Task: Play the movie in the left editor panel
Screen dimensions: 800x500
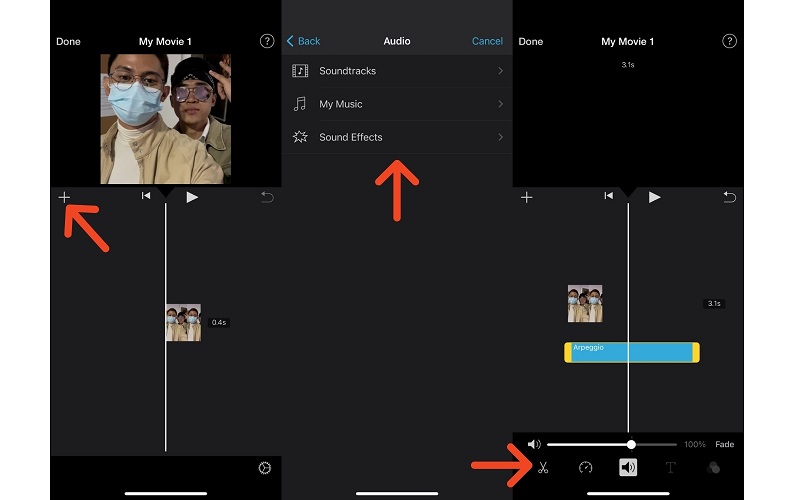Action: [x=192, y=197]
